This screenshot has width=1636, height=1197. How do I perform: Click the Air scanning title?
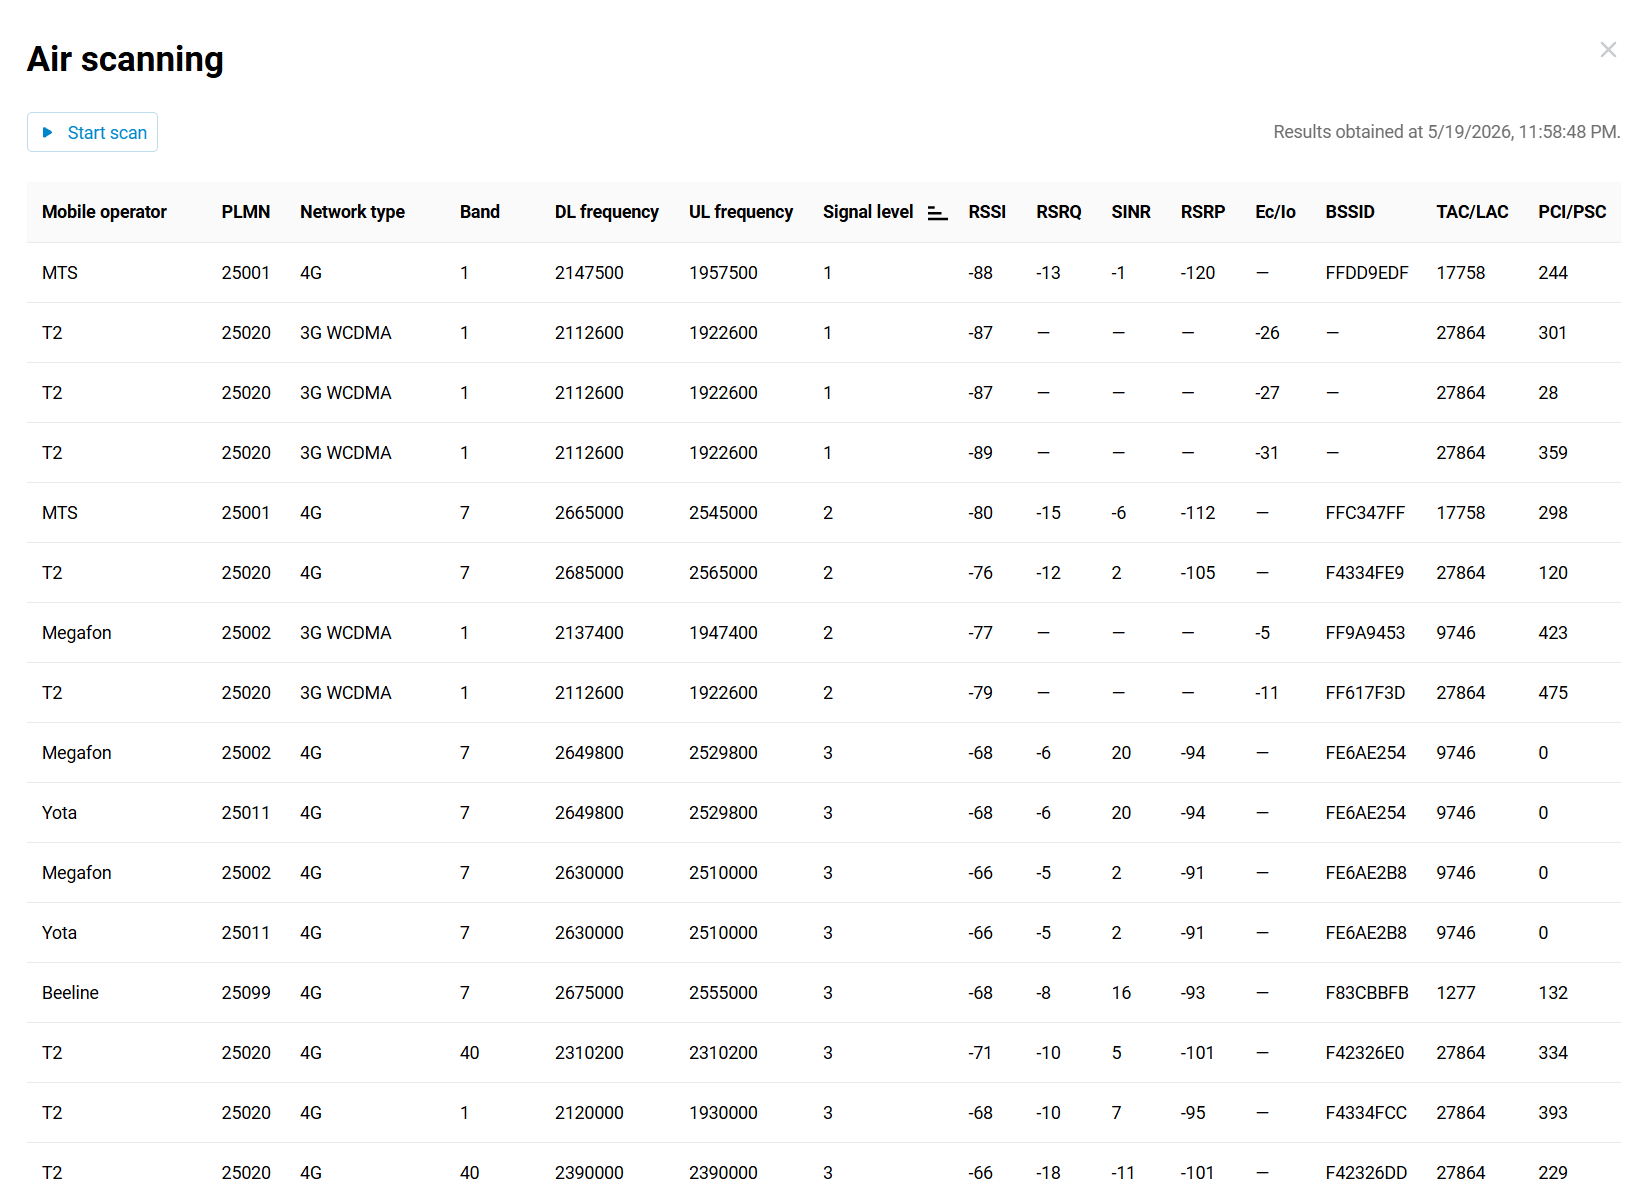[125, 59]
